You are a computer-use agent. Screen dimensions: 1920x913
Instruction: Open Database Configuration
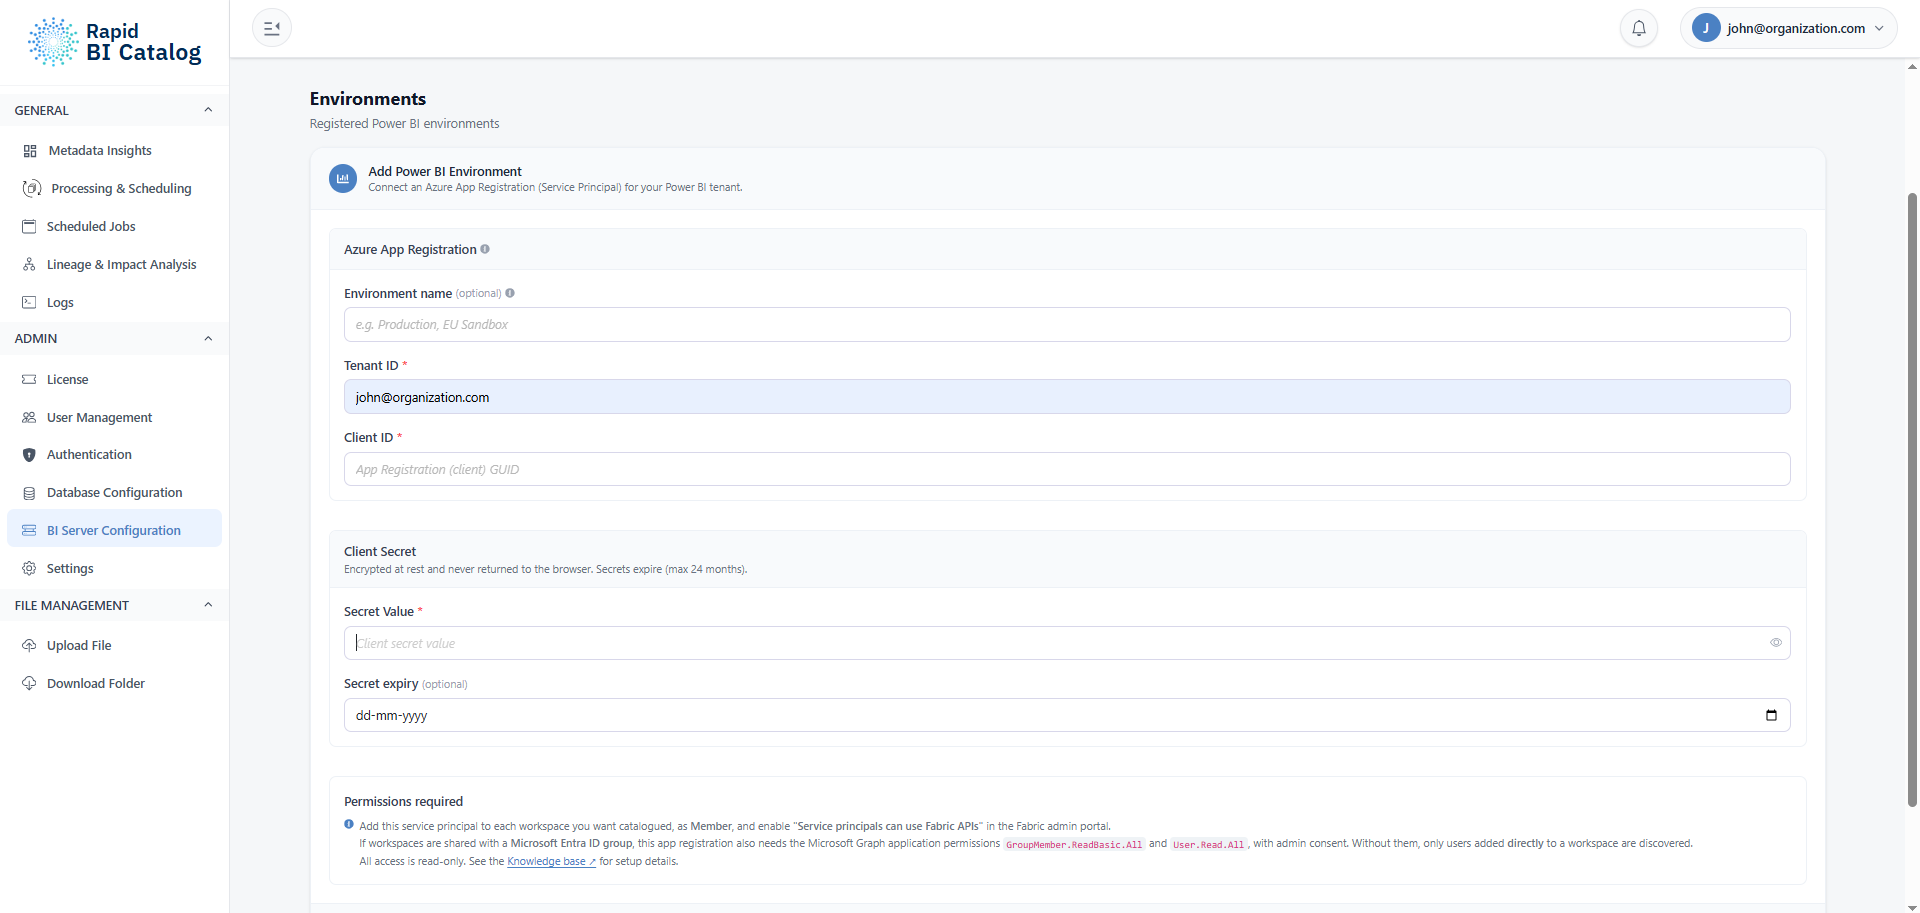coord(114,493)
